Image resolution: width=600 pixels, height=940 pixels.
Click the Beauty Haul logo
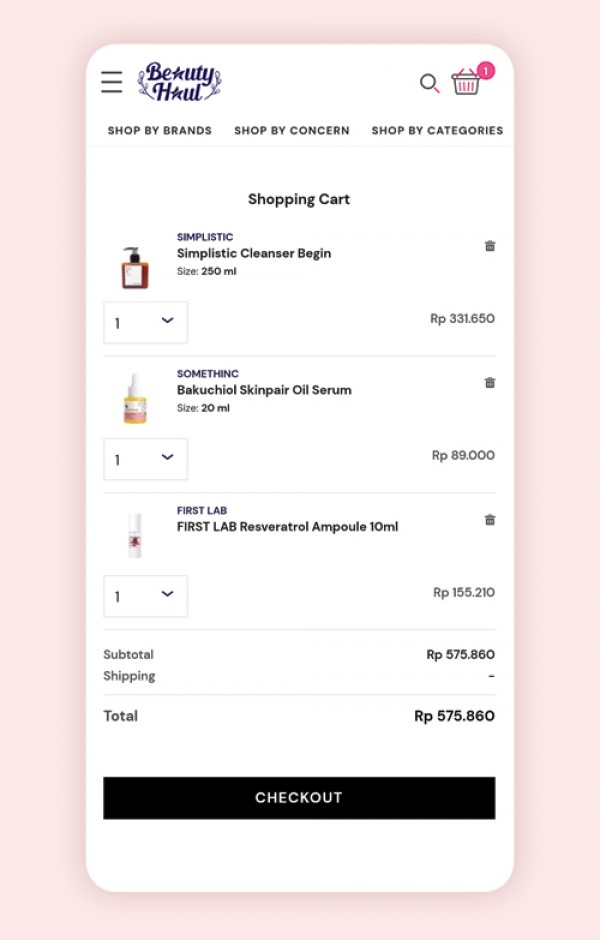coord(180,82)
